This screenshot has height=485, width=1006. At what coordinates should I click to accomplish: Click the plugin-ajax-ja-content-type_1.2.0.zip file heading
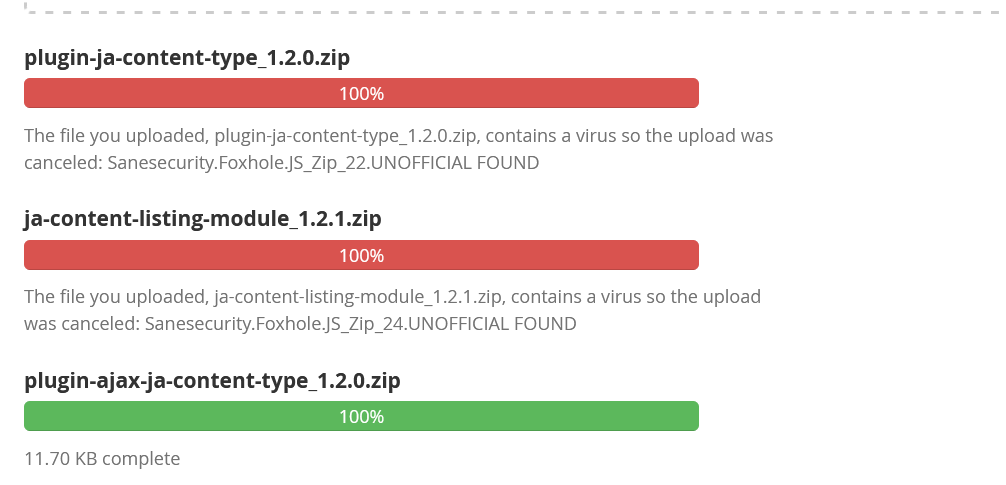(x=212, y=380)
